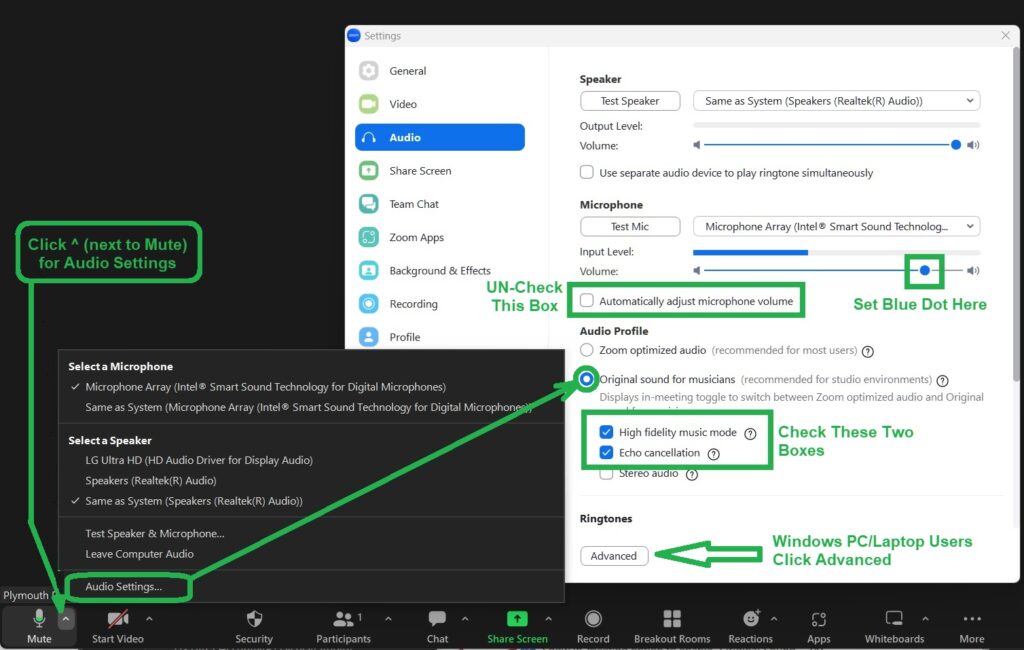The width and height of the screenshot is (1024, 650).
Task: Close the Settings window
Action: coord(1006,35)
